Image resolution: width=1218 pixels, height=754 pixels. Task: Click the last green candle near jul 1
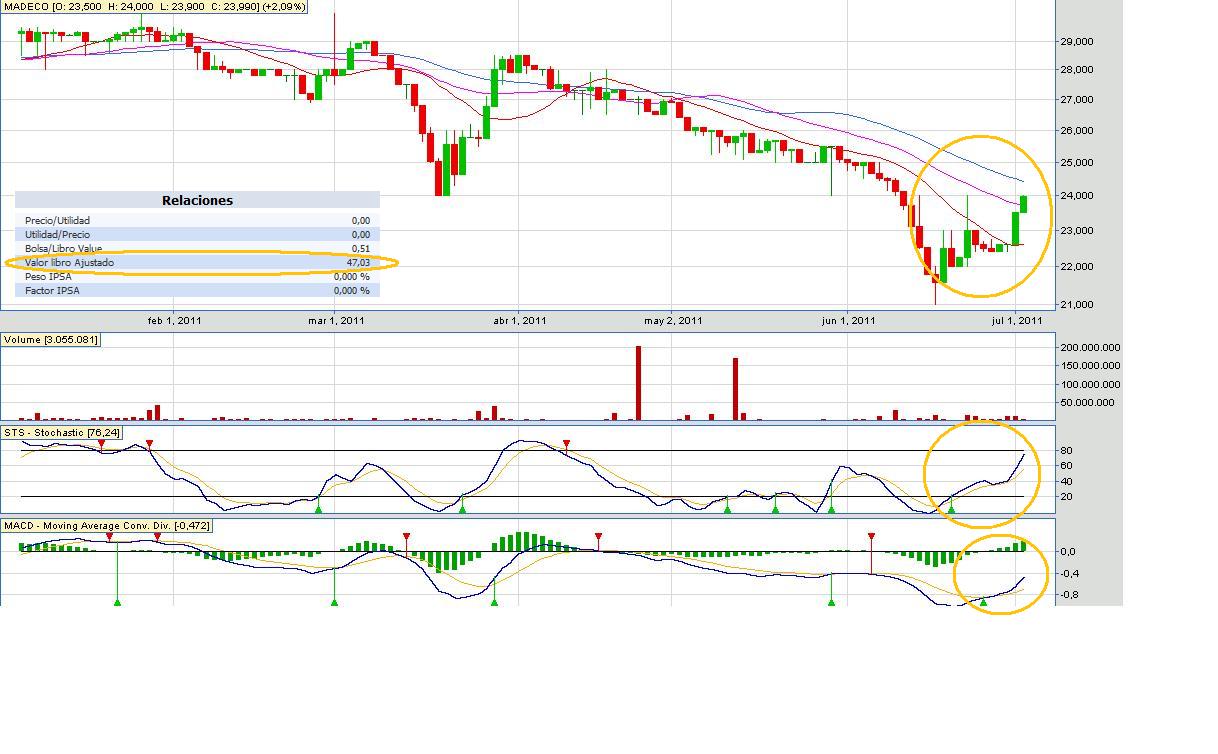pos(1024,203)
